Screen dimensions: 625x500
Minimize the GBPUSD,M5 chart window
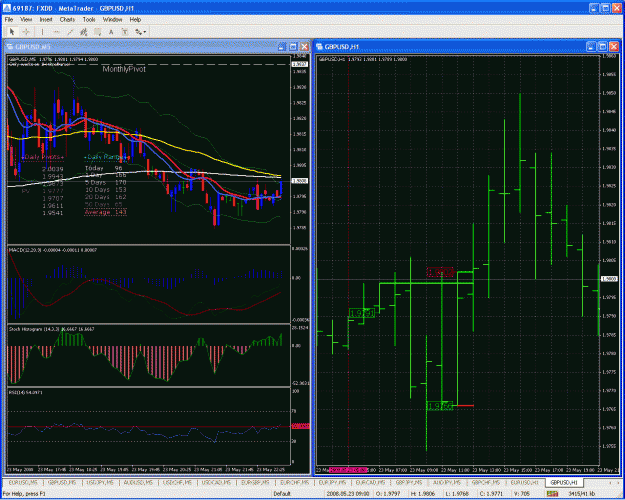(x=282, y=47)
